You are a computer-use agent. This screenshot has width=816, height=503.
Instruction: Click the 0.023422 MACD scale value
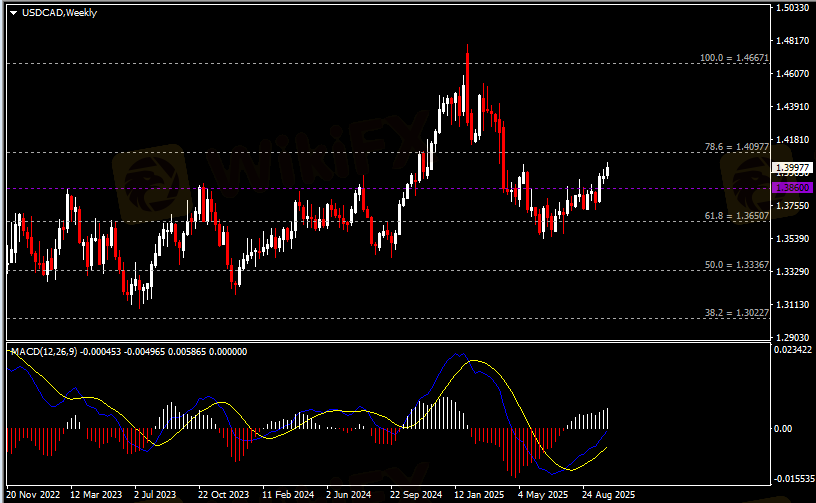tap(794, 349)
